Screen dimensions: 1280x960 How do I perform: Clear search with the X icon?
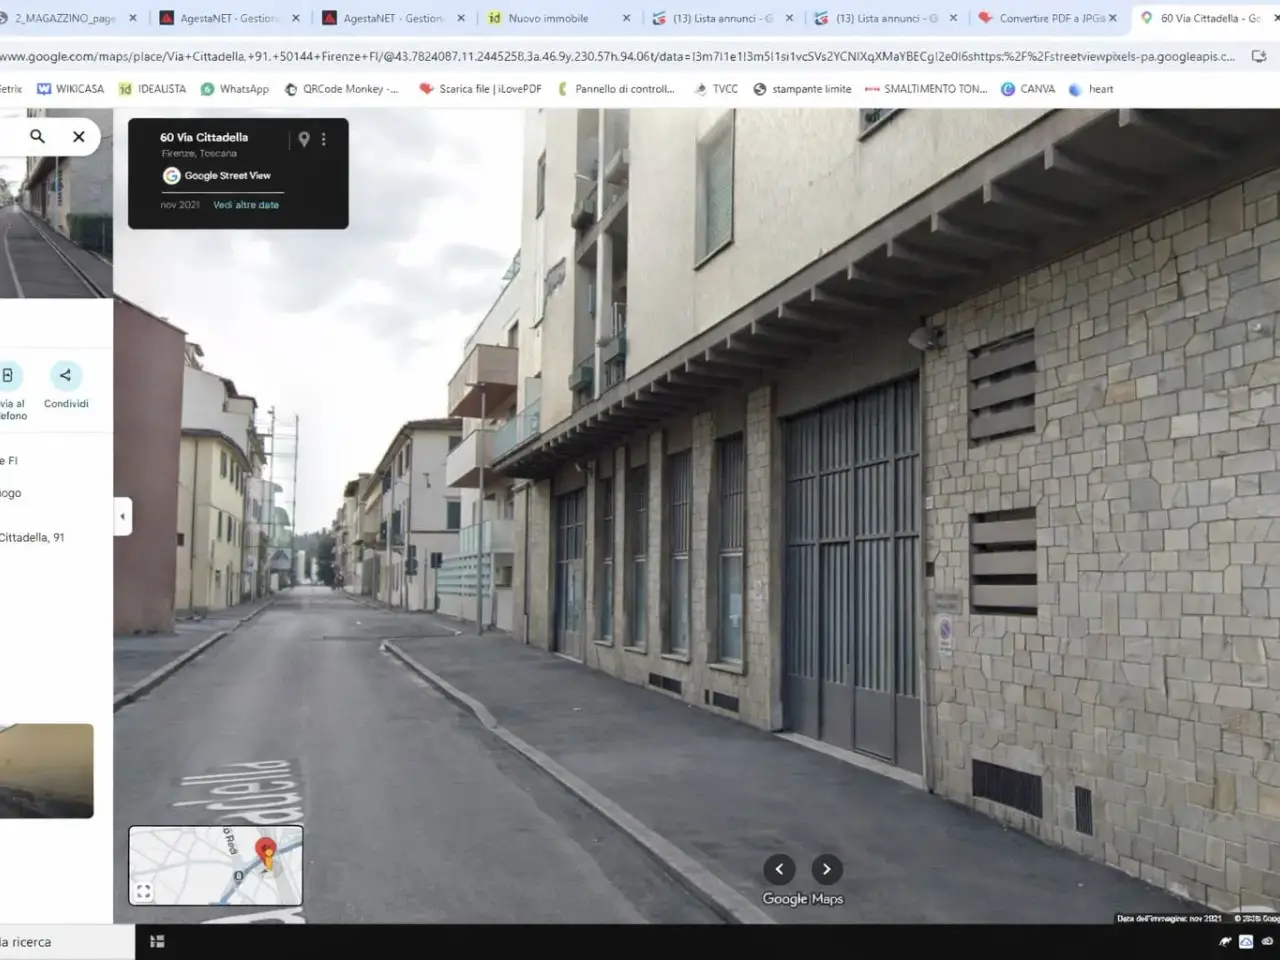pyautogui.click(x=79, y=136)
